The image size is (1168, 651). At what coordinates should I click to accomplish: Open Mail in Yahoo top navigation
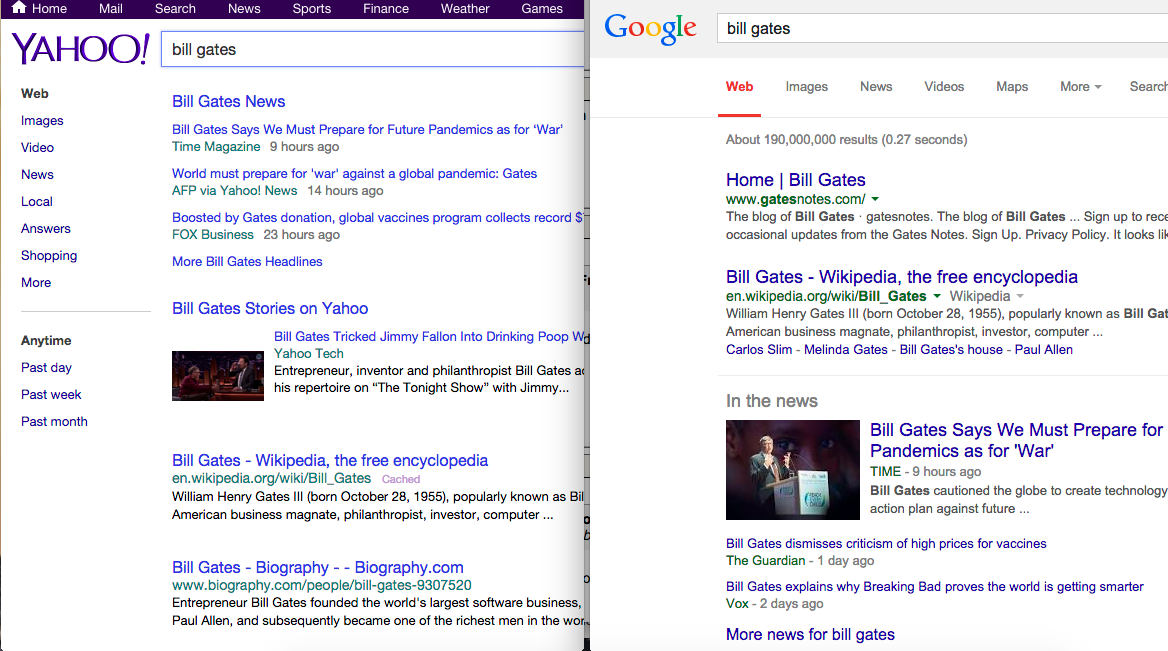[110, 9]
